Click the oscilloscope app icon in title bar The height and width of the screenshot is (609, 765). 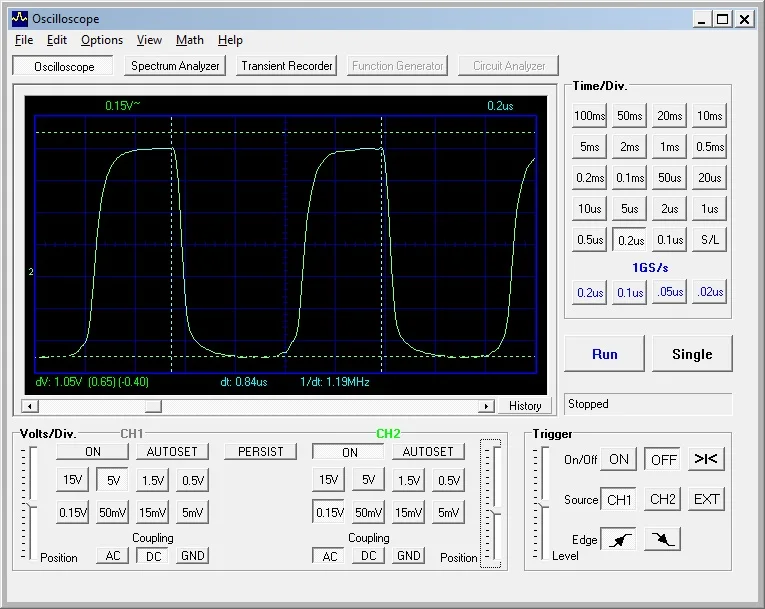point(19,18)
